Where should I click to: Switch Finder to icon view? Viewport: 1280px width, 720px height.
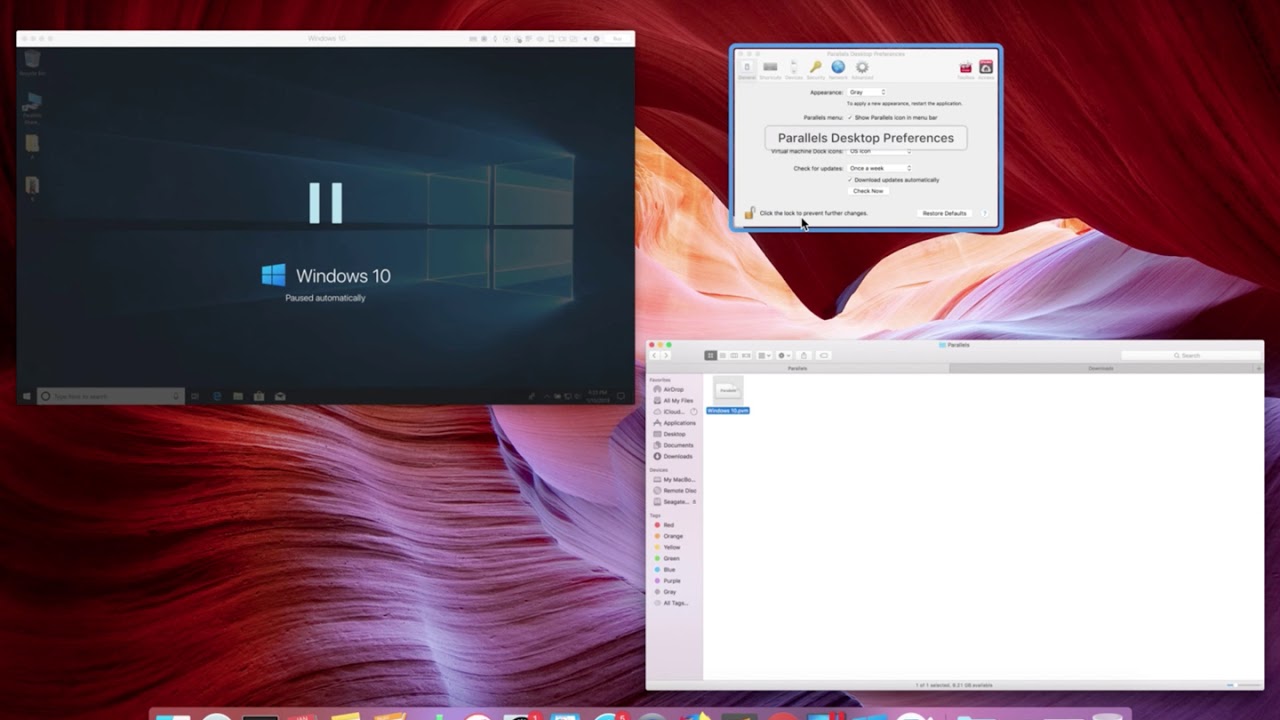pos(711,355)
